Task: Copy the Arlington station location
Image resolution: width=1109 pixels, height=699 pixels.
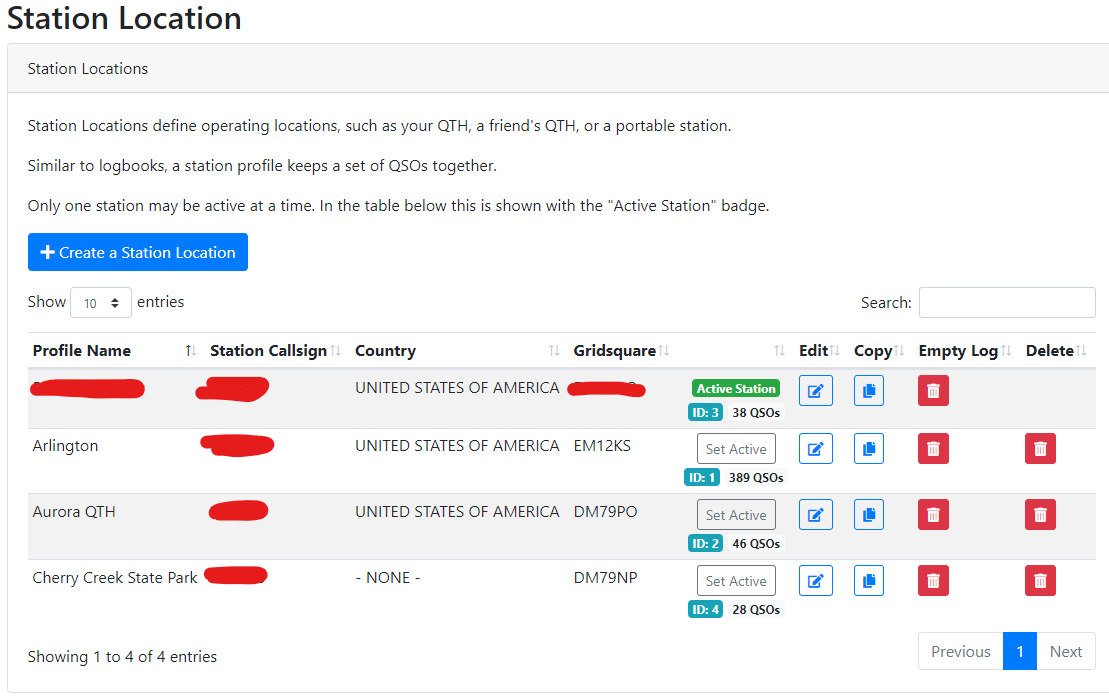Action: (868, 448)
